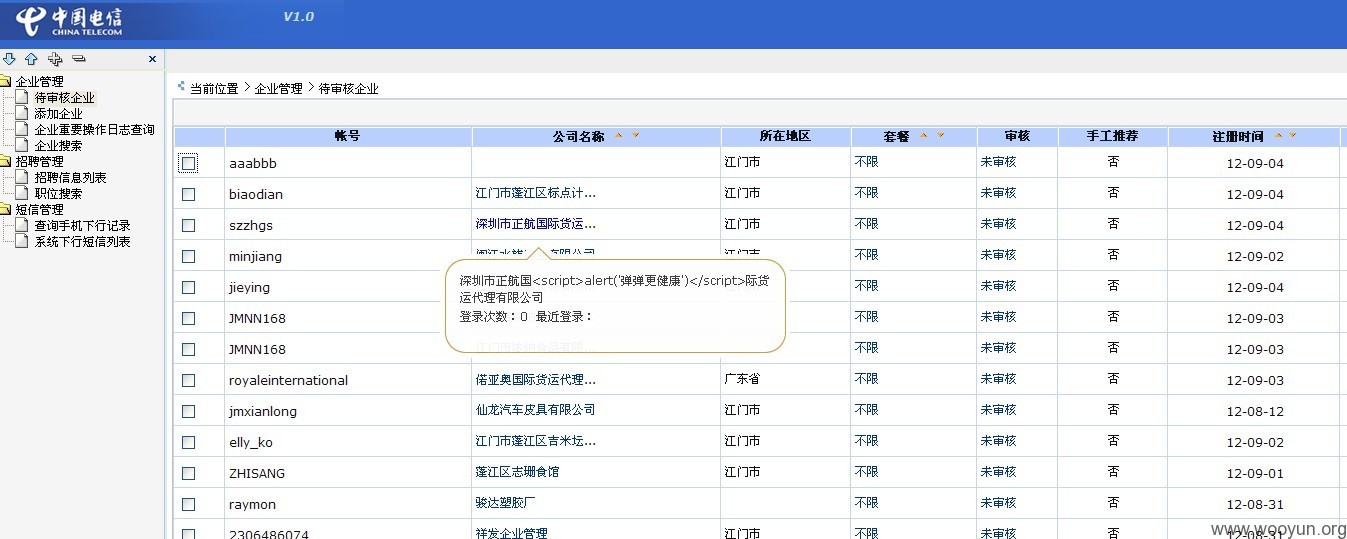Click account name royaleinternational
This screenshot has width=1347, height=539.
click(x=288, y=380)
